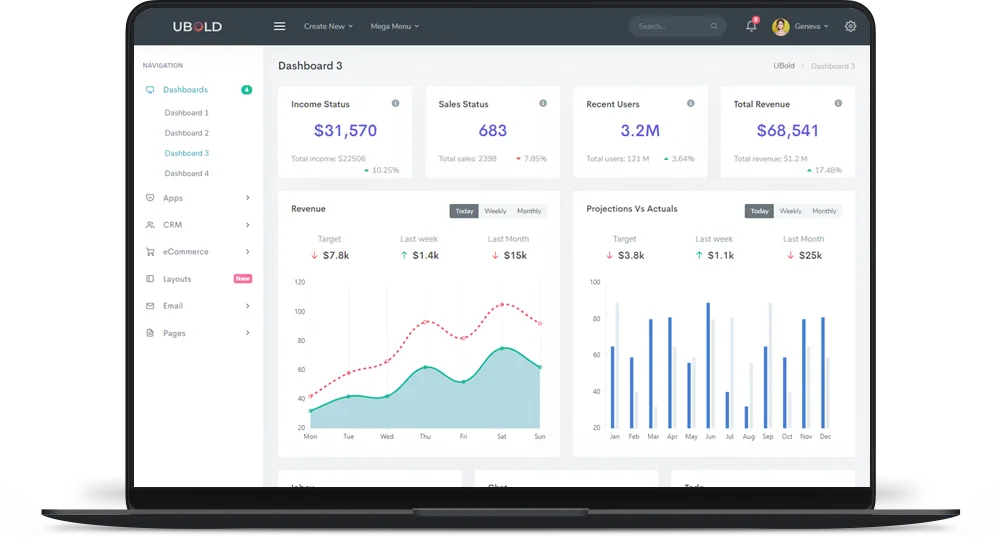Click the search magnifier icon
1000x539 pixels.
714,27
